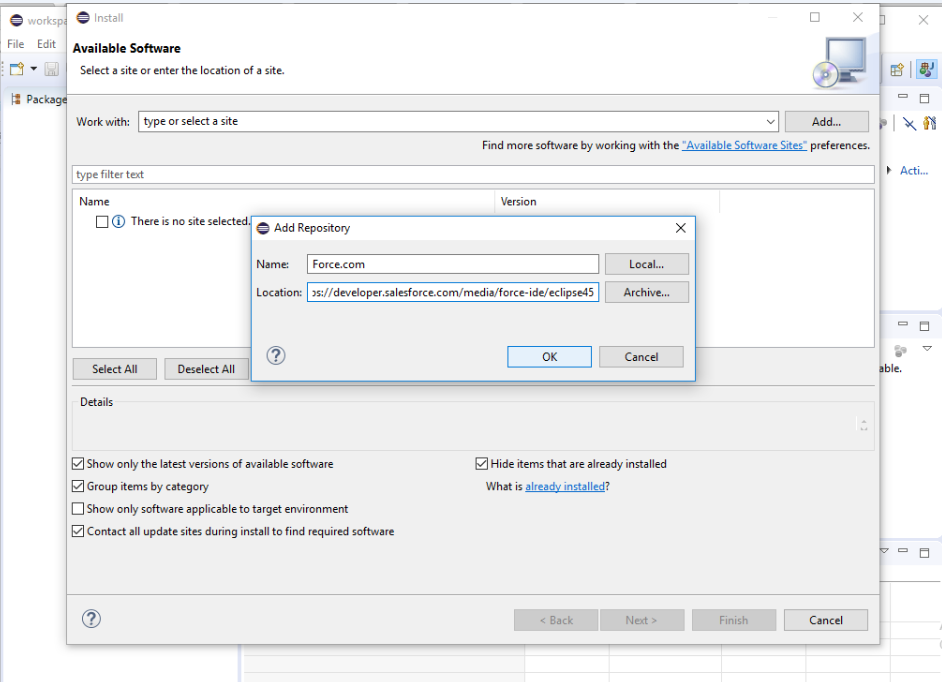Open the 'already installed' link
The image size is (942, 682).
click(565, 487)
